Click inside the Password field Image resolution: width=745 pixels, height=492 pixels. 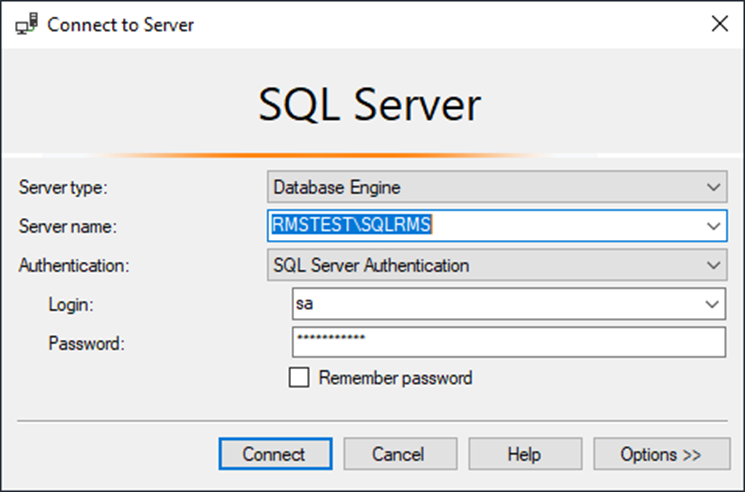pyautogui.click(x=509, y=342)
